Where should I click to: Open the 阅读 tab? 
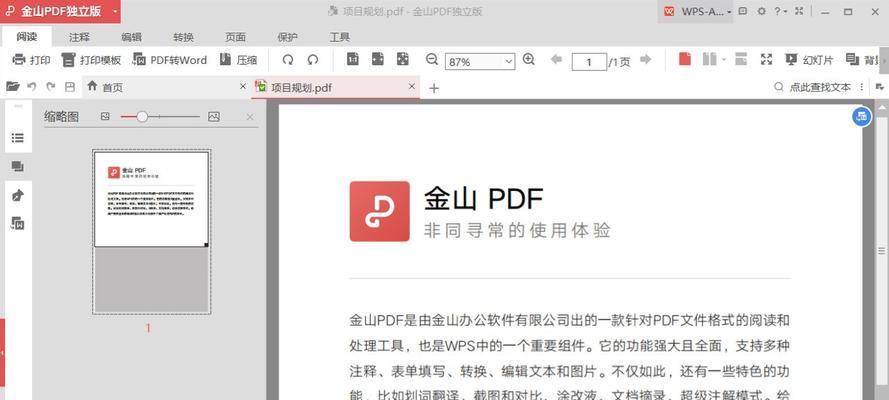(27, 37)
